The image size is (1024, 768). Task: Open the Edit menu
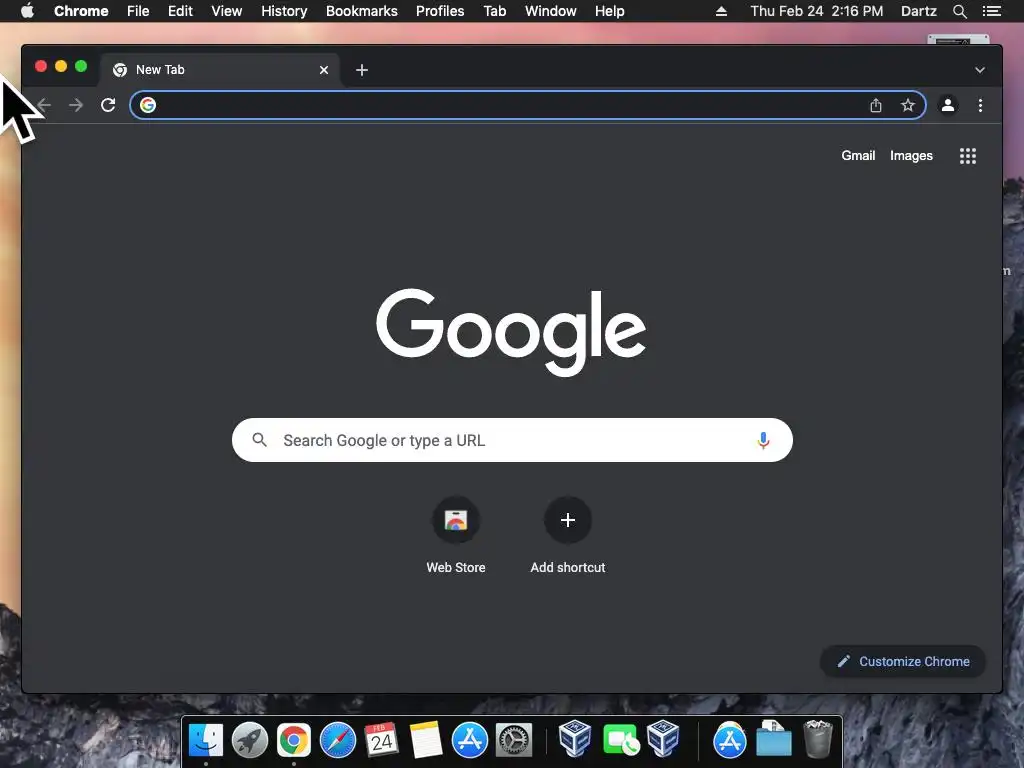point(180,11)
